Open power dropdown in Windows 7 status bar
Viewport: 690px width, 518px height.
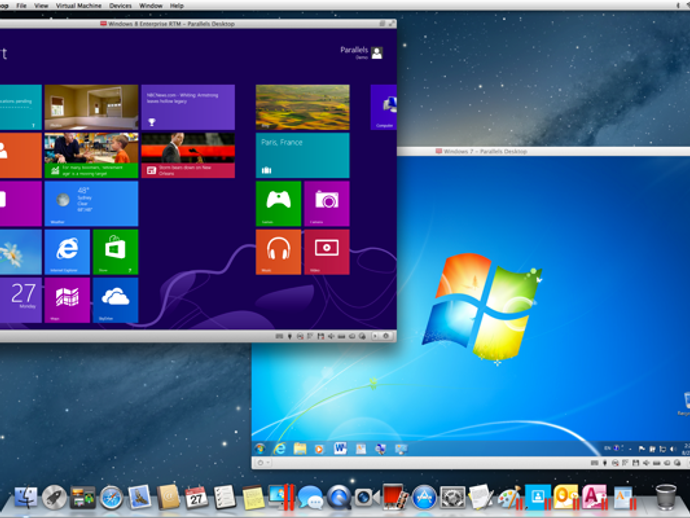point(263,463)
